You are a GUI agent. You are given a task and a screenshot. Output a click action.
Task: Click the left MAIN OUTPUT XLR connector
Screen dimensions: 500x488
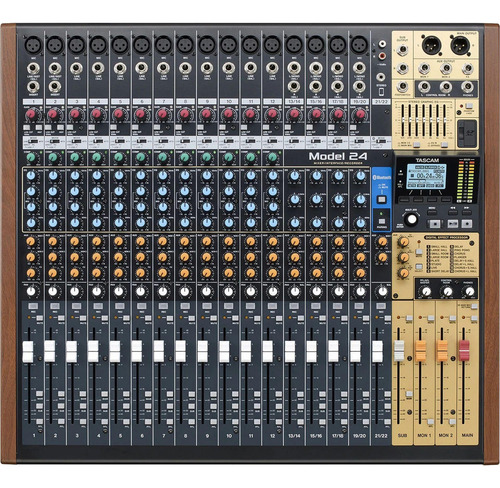432,45
